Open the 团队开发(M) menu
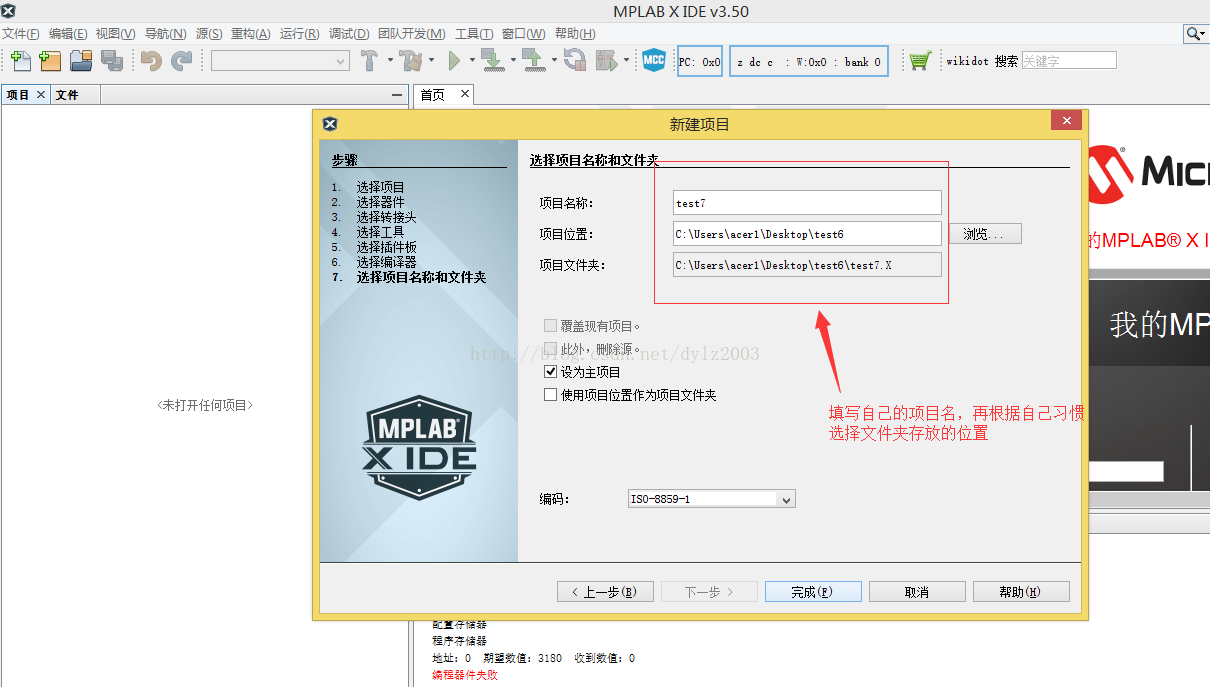1210x687 pixels. pyautogui.click(x=411, y=34)
